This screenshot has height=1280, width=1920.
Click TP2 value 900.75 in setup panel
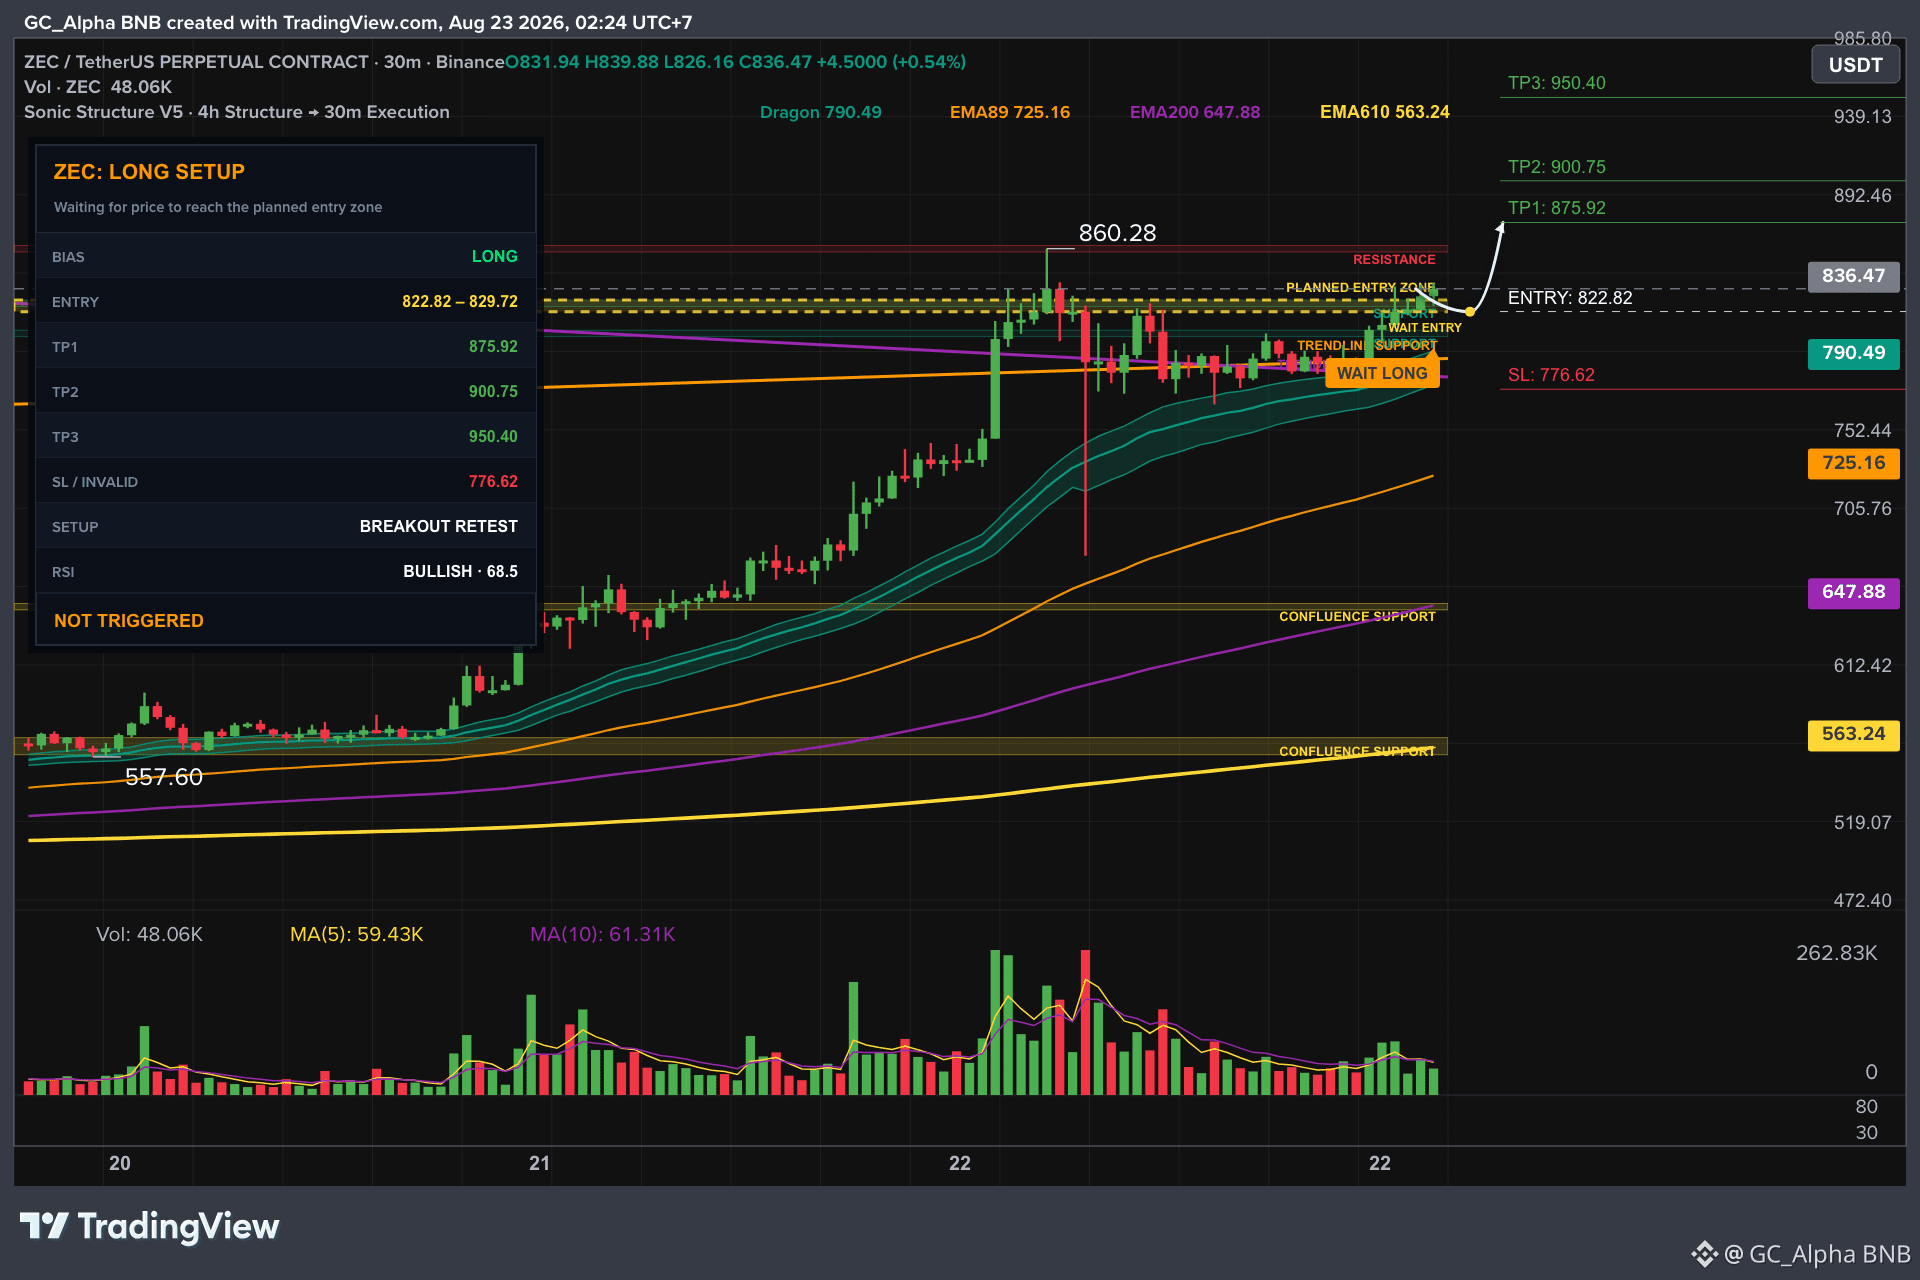pos(493,392)
